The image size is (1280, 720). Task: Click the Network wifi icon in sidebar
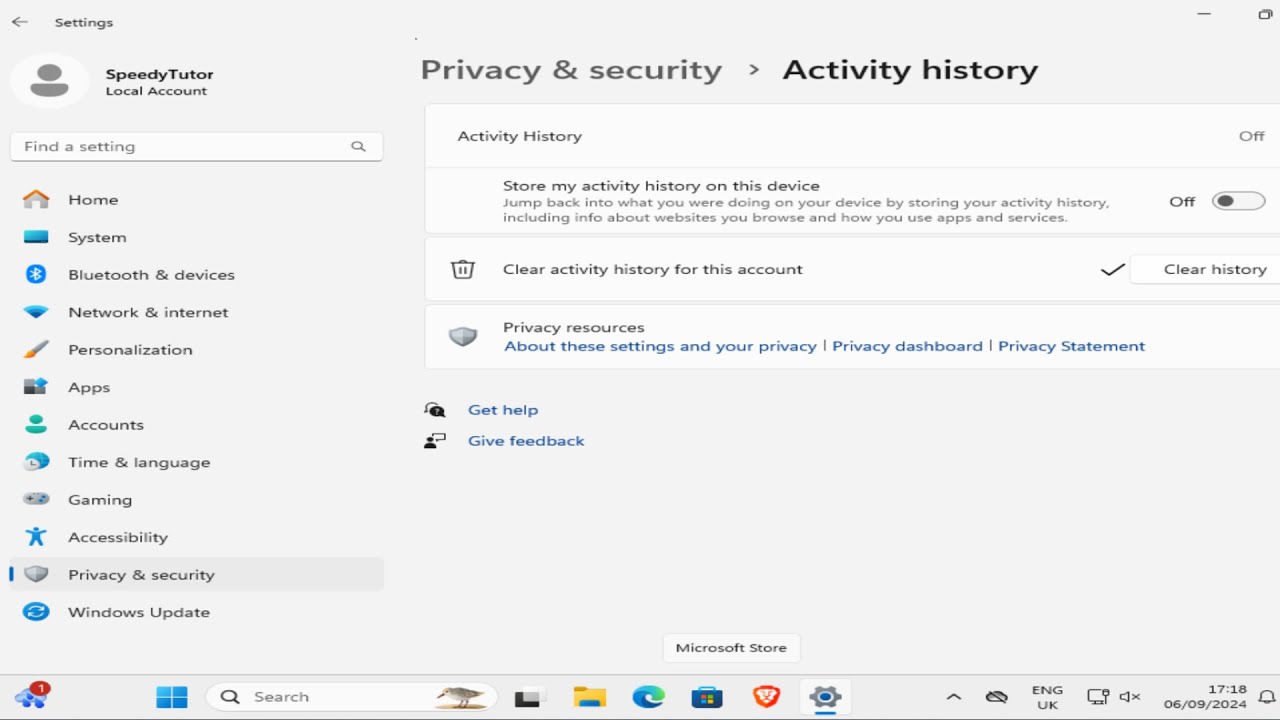(x=36, y=312)
